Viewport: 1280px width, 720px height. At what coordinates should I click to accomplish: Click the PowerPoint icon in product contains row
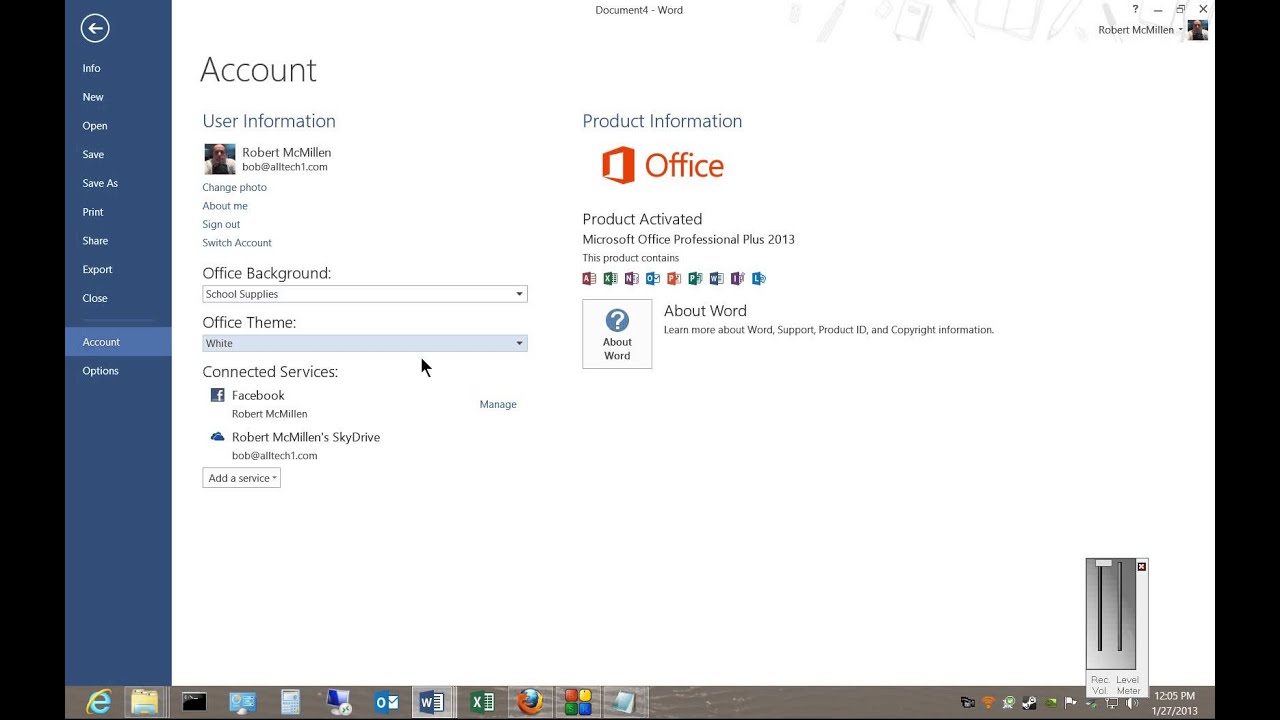point(673,278)
